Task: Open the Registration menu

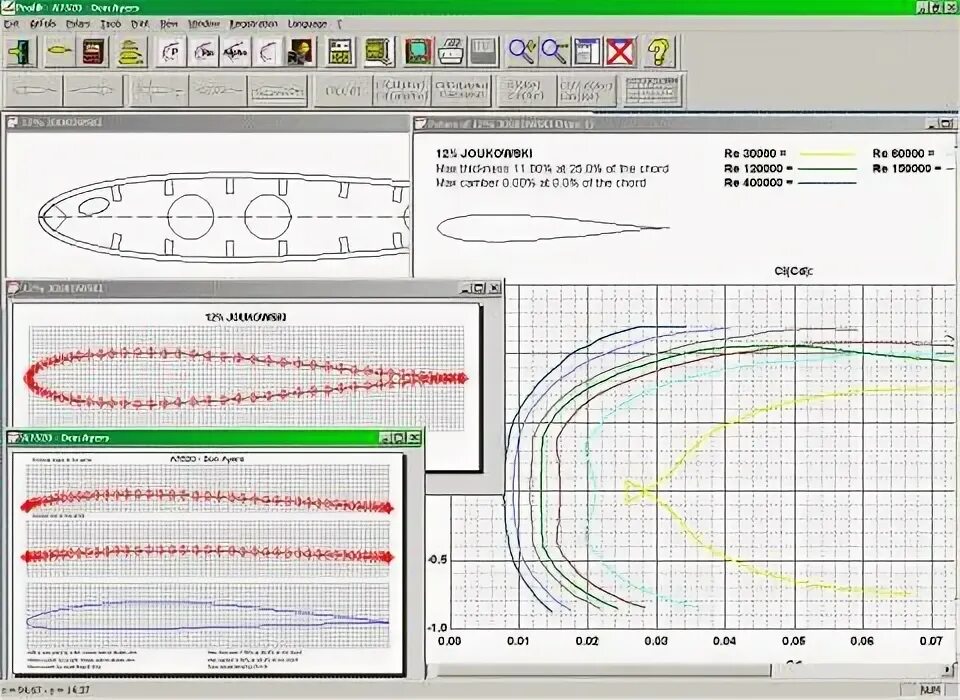Action: (x=253, y=24)
